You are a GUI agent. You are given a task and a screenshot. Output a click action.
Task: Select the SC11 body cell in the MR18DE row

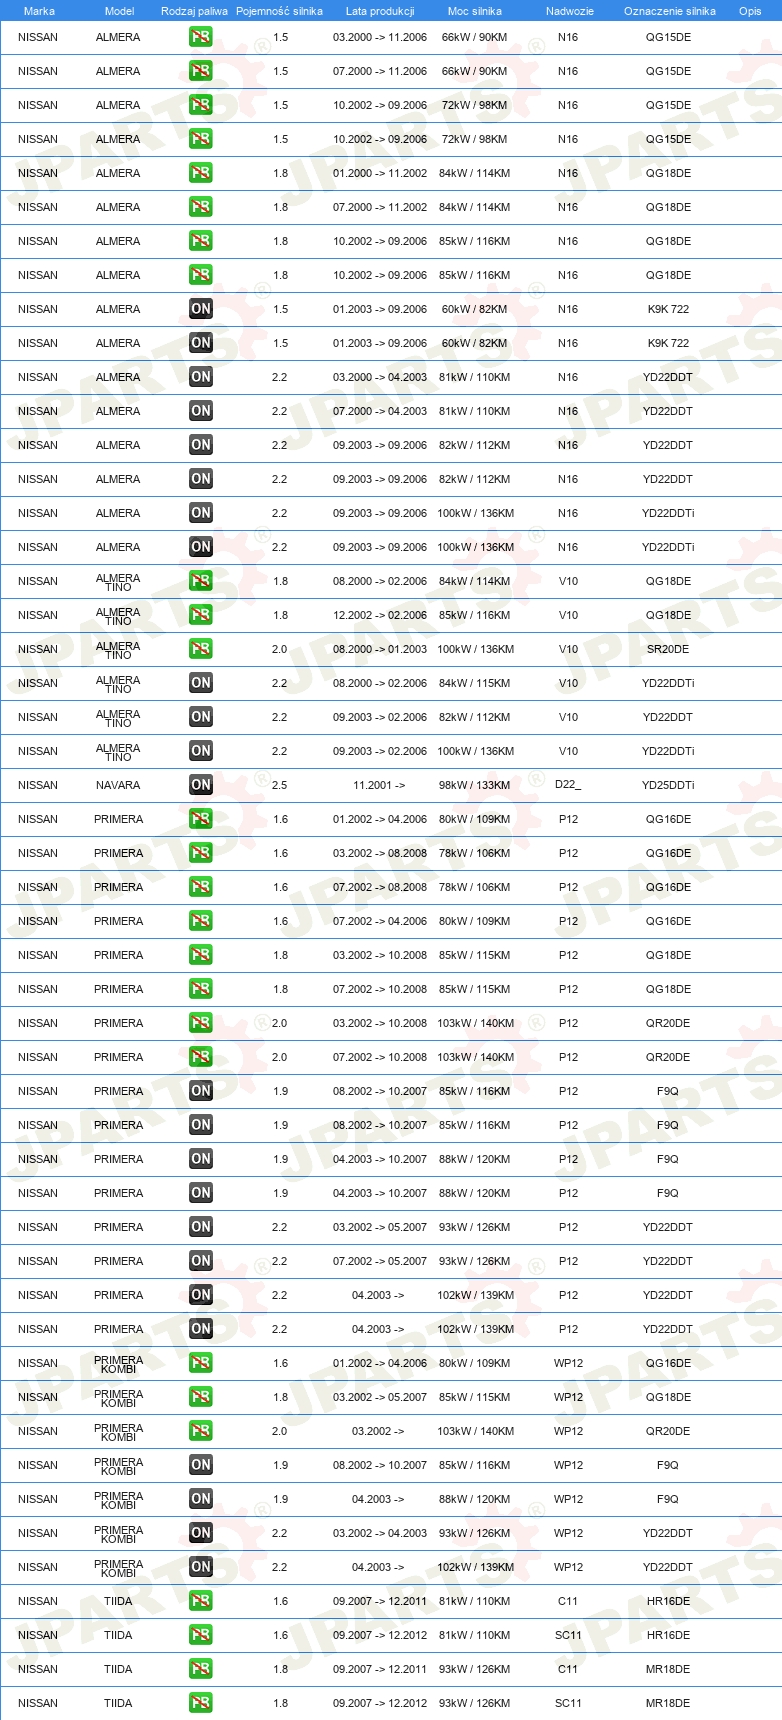(568, 1703)
